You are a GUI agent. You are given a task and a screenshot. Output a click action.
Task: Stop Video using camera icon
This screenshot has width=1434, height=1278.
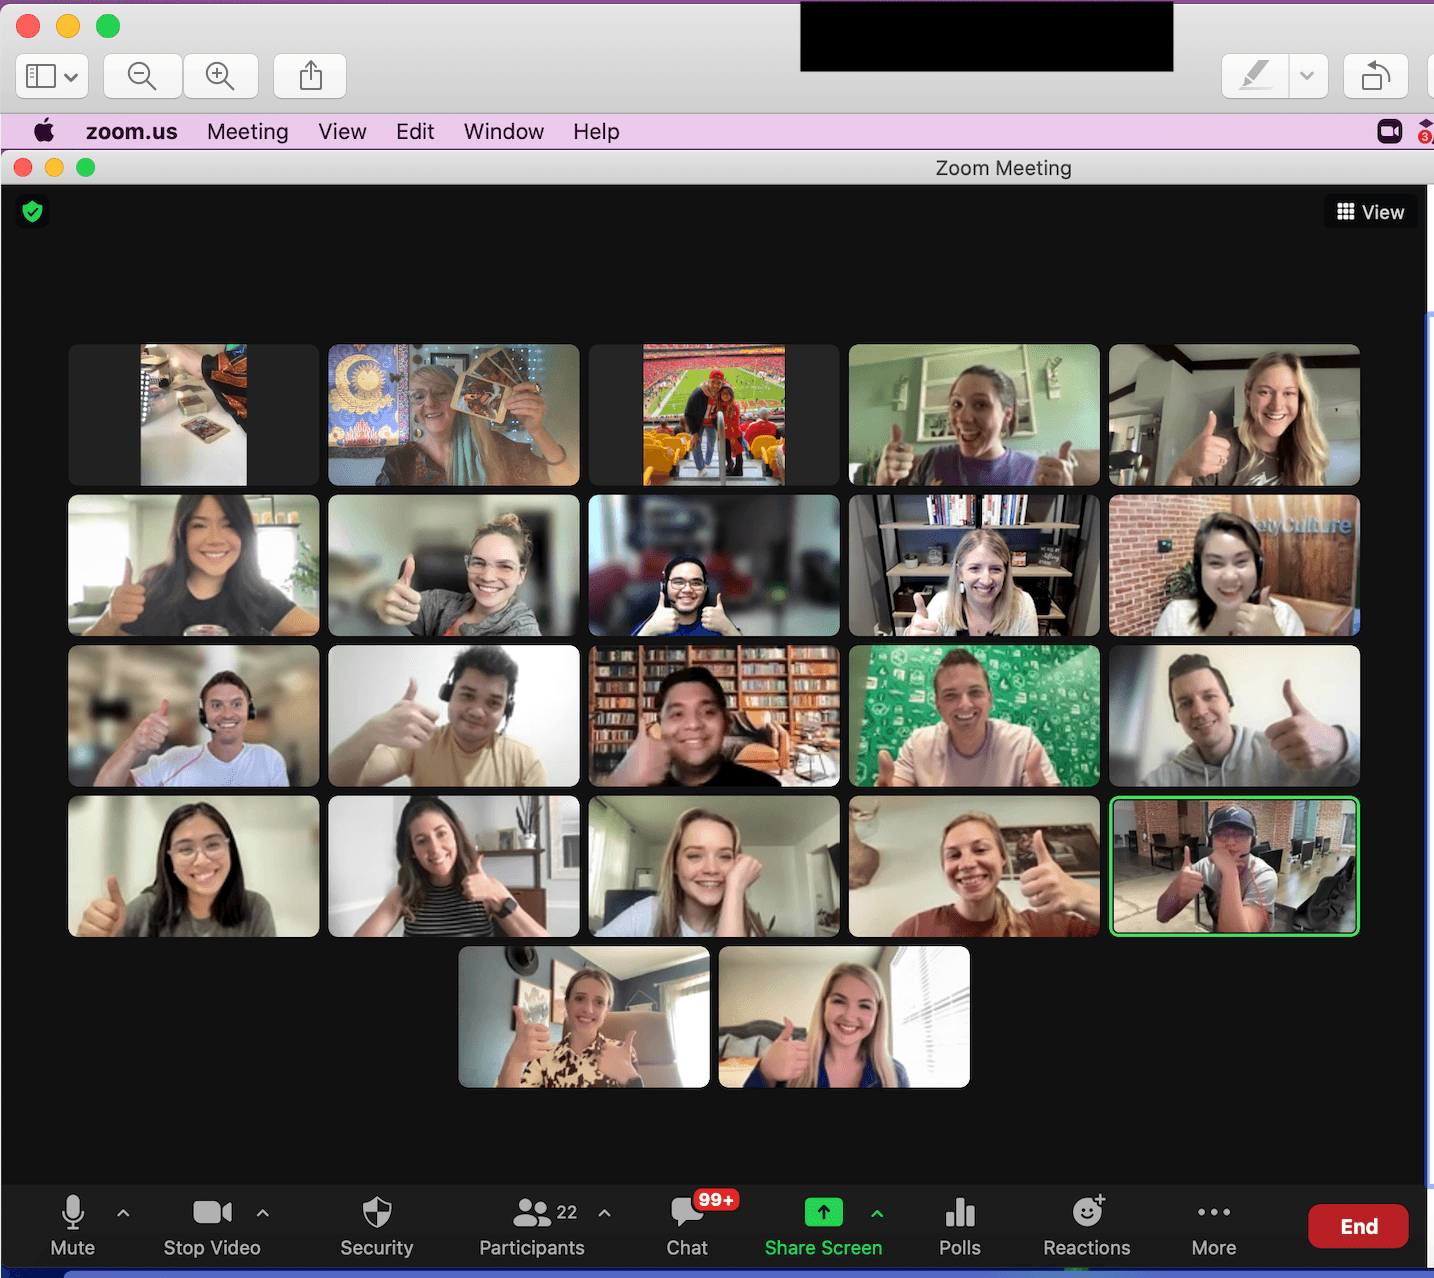click(212, 1226)
